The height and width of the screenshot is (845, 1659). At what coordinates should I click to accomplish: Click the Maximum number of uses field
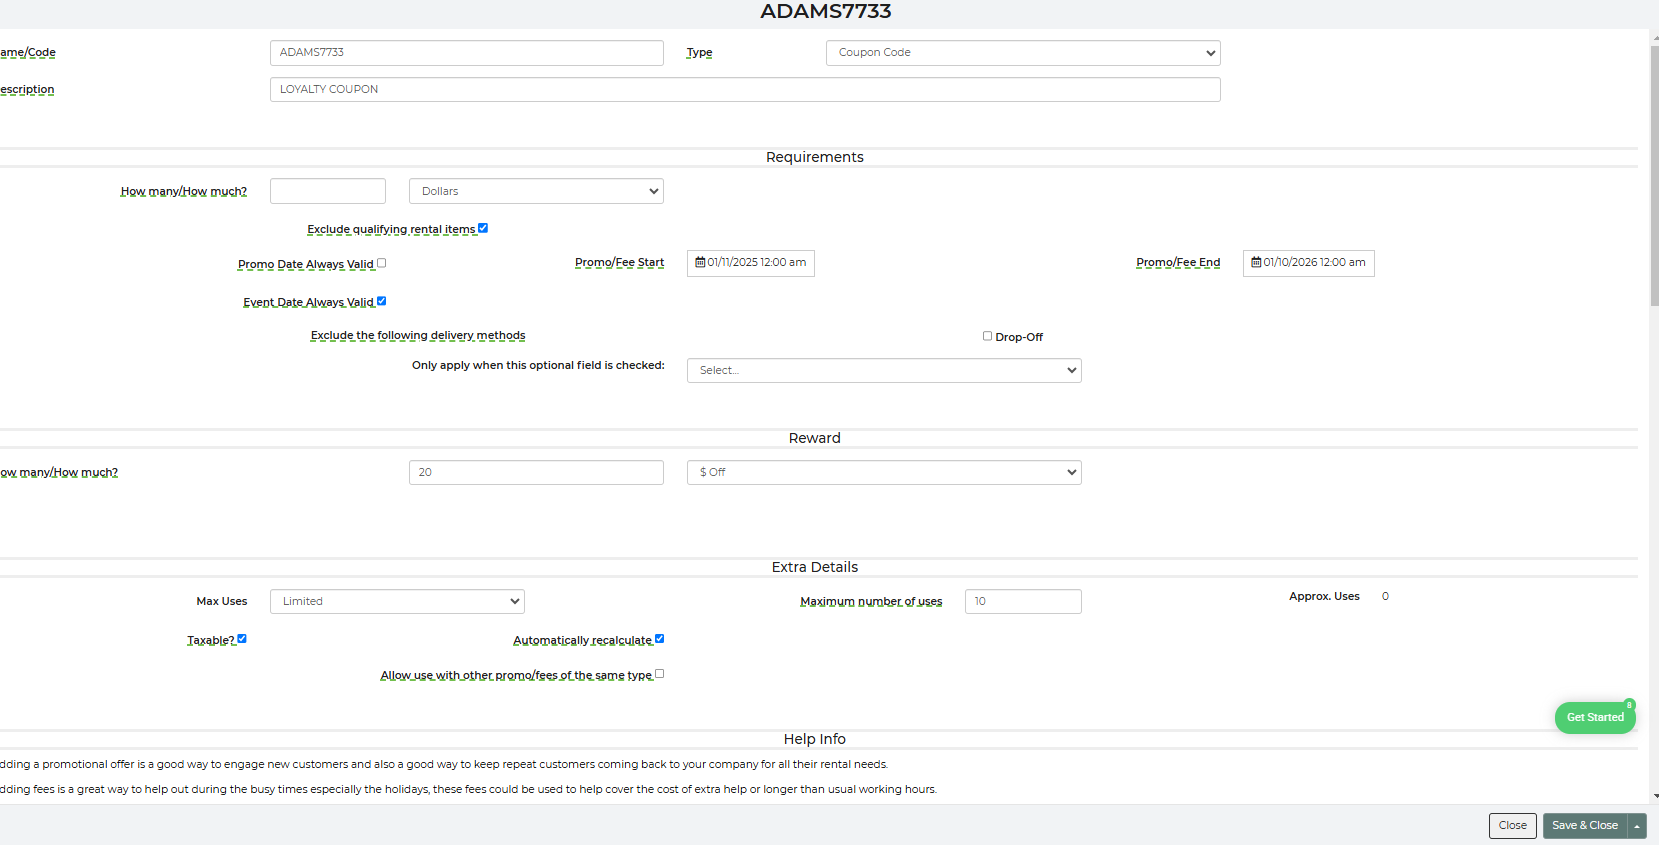coord(1023,601)
